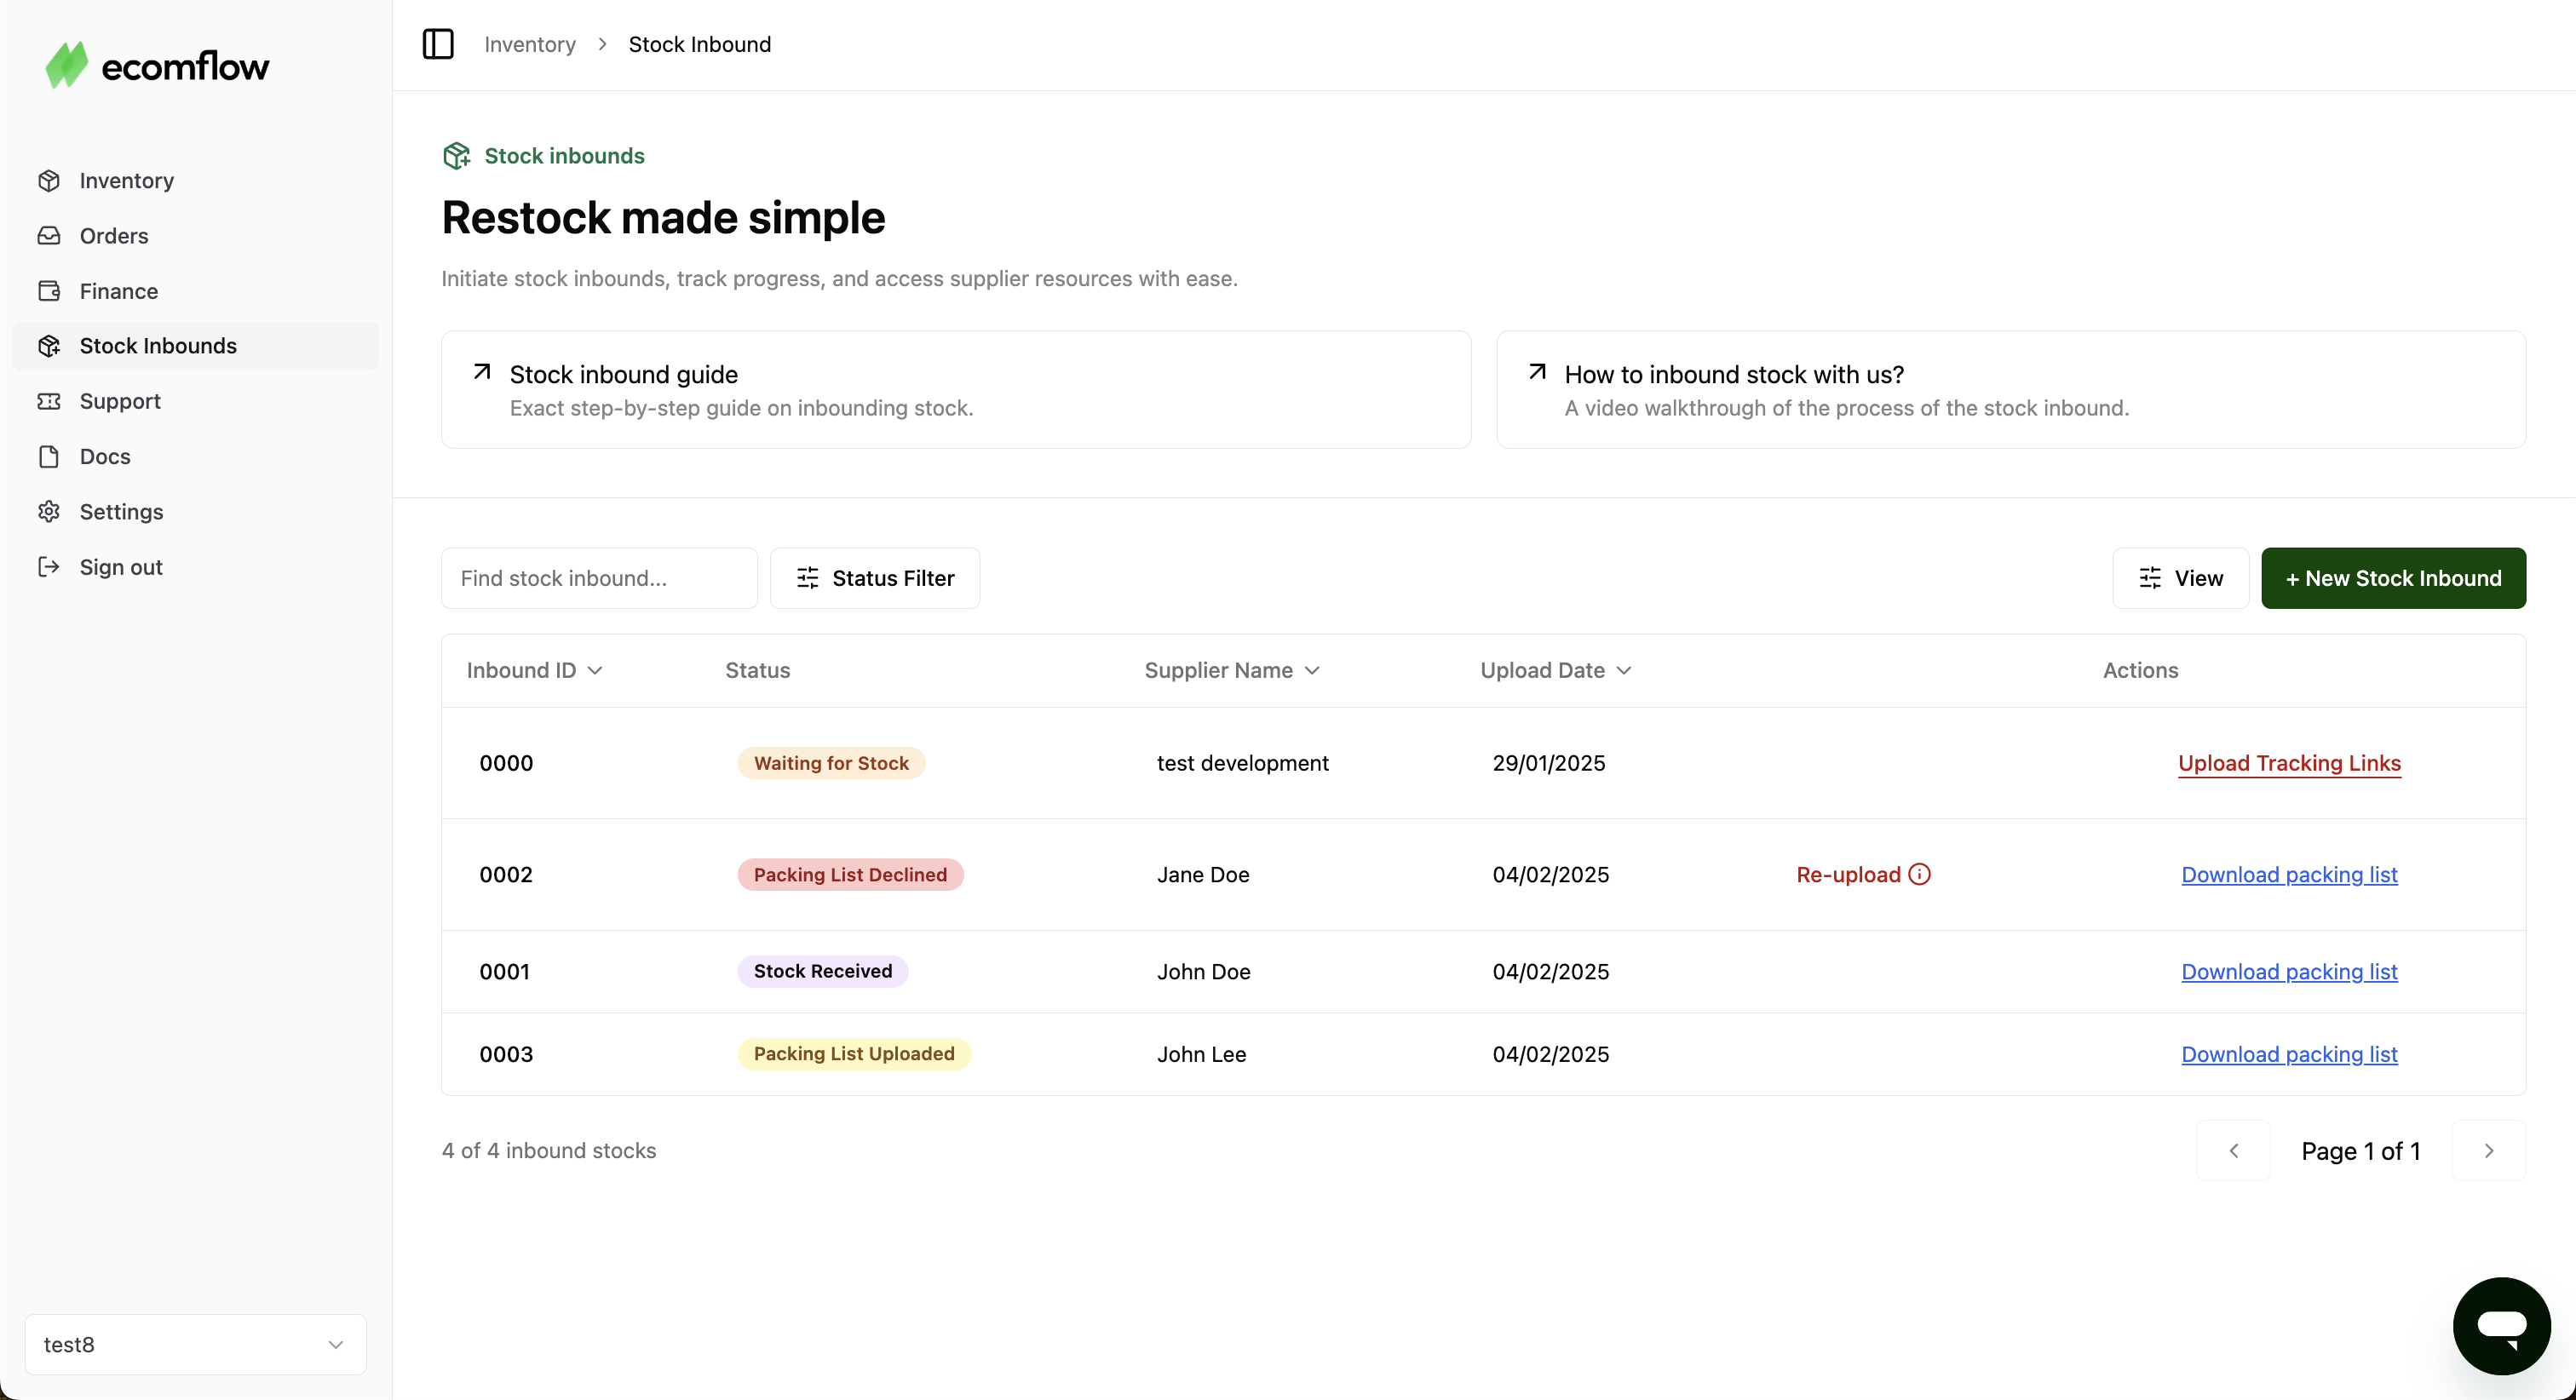Click the Finance wallet icon in the sidebar

coord(49,291)
